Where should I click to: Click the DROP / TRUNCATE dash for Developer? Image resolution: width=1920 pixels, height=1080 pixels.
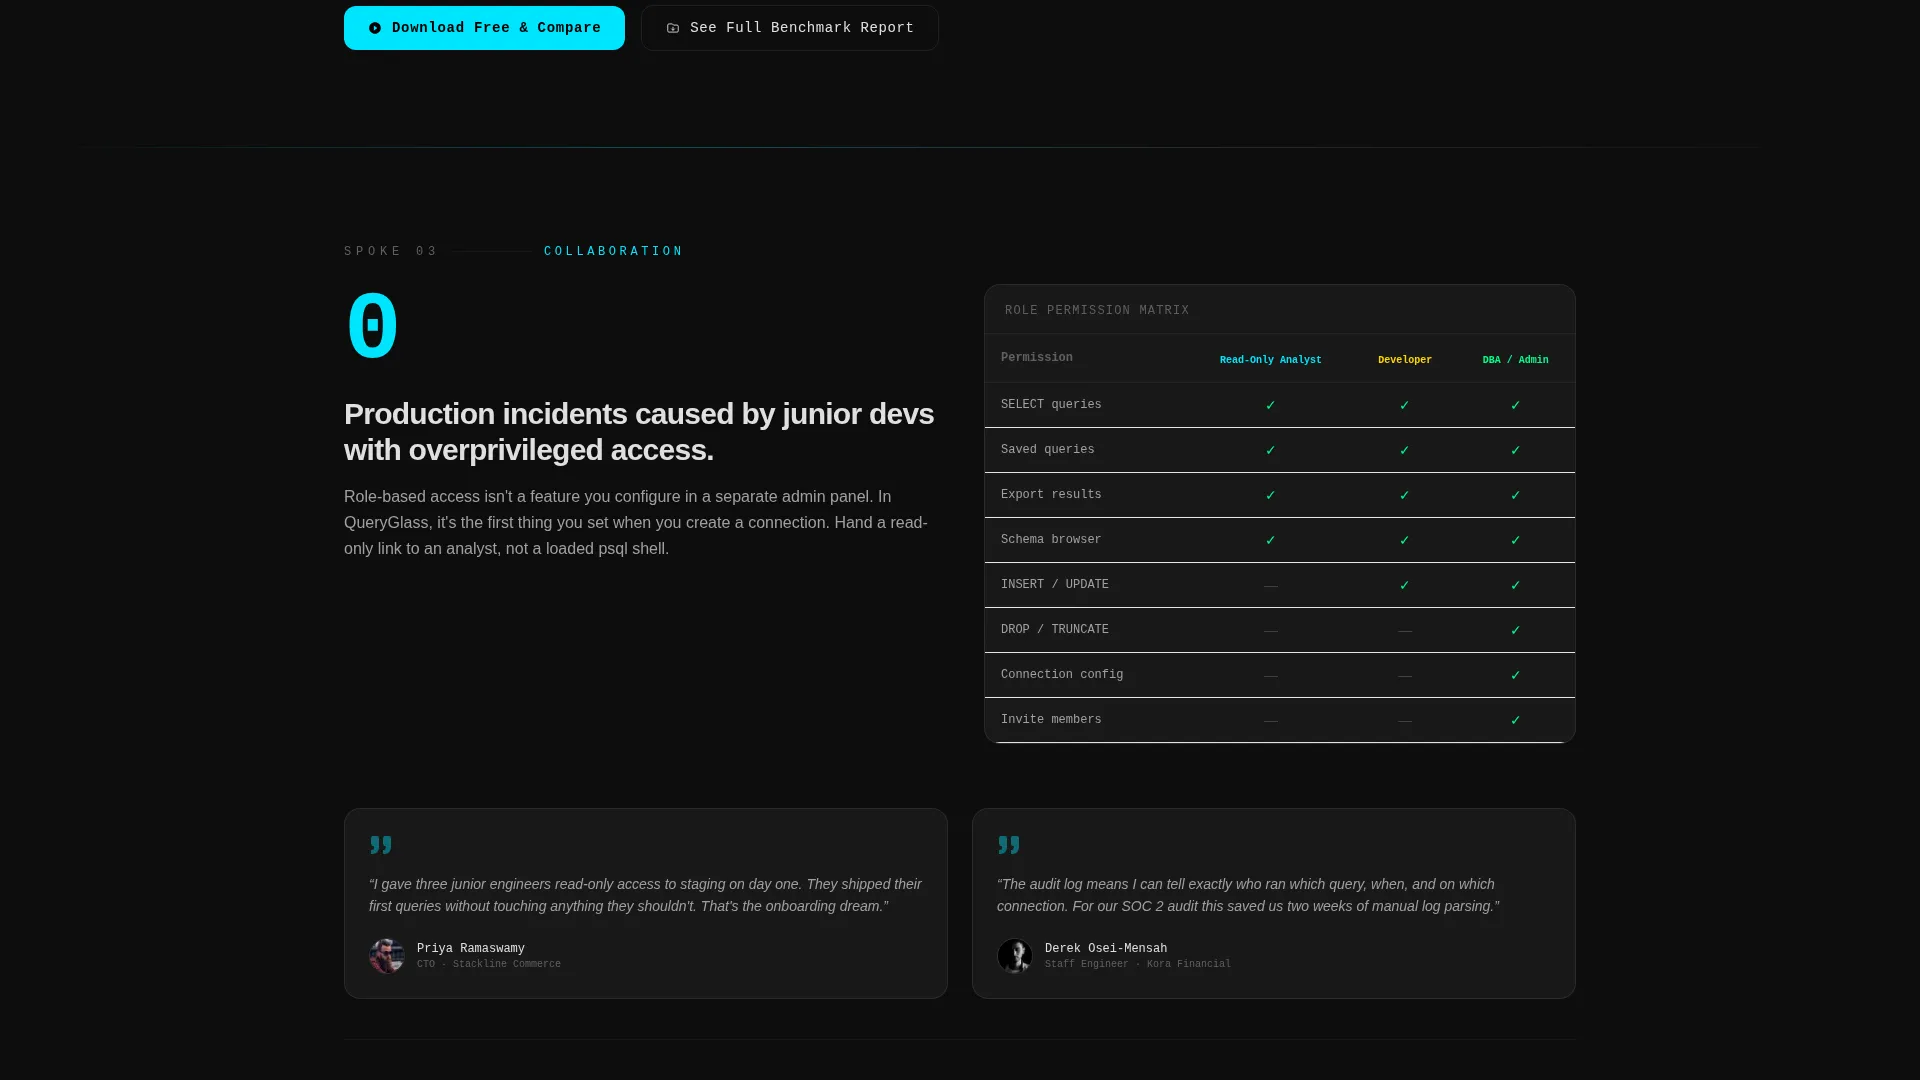pyautogui.click(x=1404, y=631)
